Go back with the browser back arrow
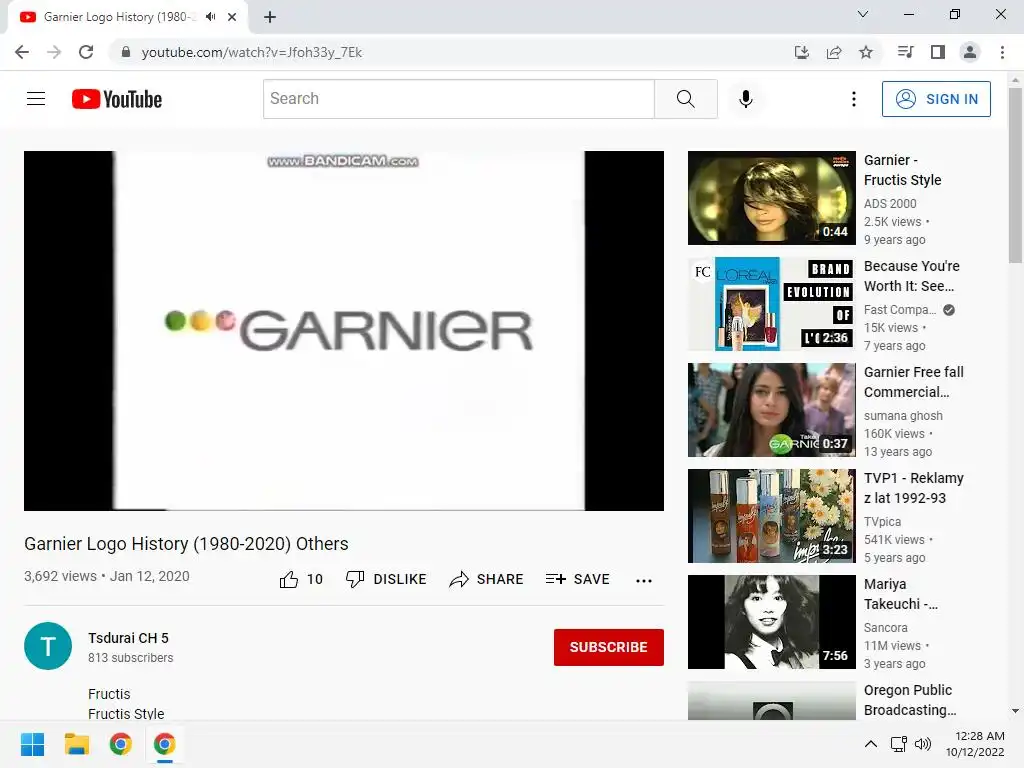The image size is (1024, 768). click(22, 52)
